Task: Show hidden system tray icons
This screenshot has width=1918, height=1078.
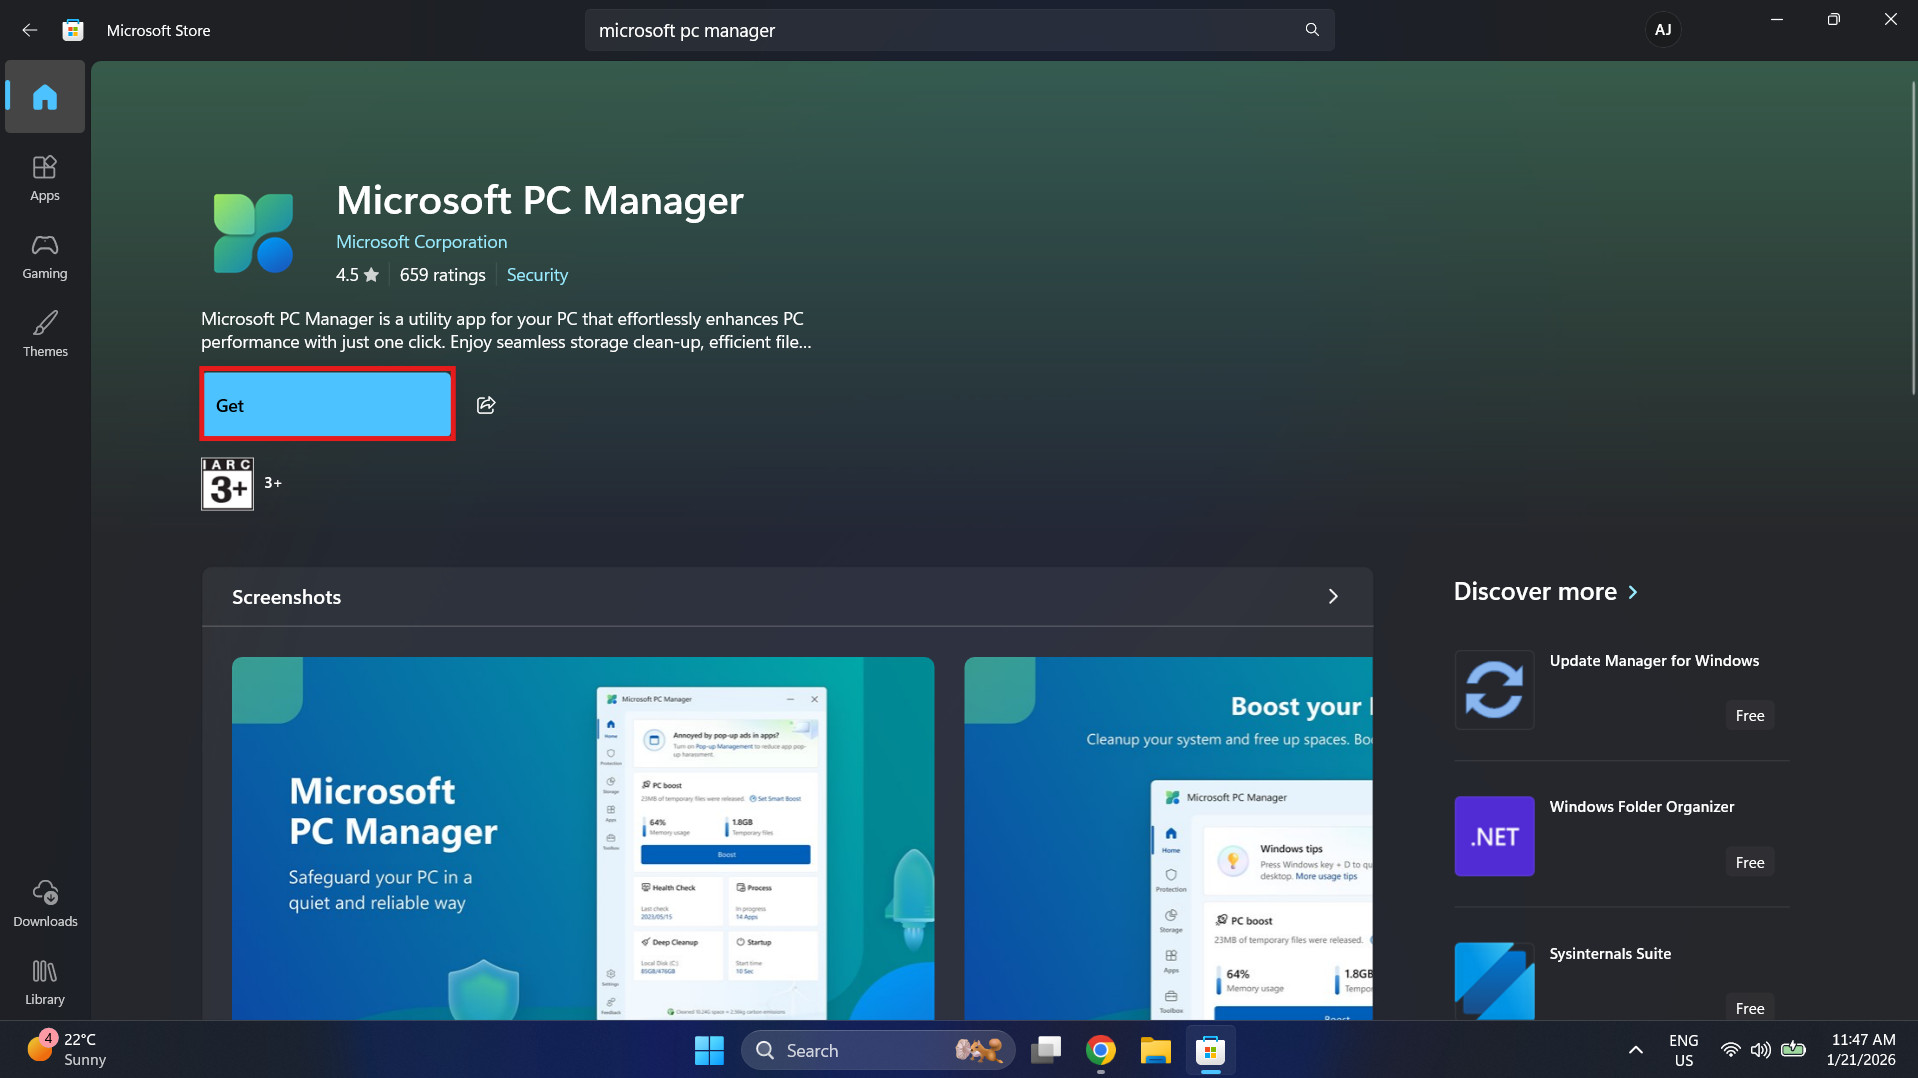Action: click(1635, 1050)
